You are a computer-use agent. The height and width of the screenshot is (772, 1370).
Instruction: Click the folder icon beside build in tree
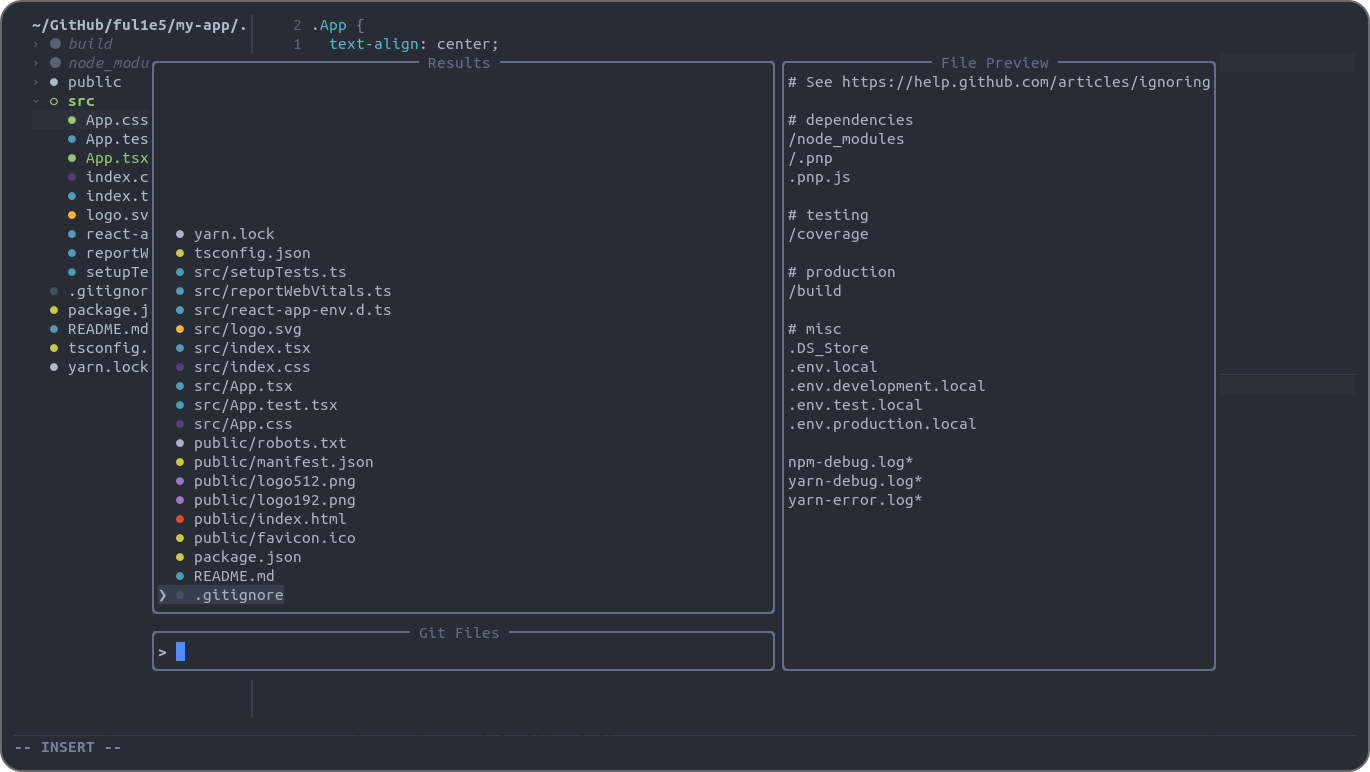point(55,44)
